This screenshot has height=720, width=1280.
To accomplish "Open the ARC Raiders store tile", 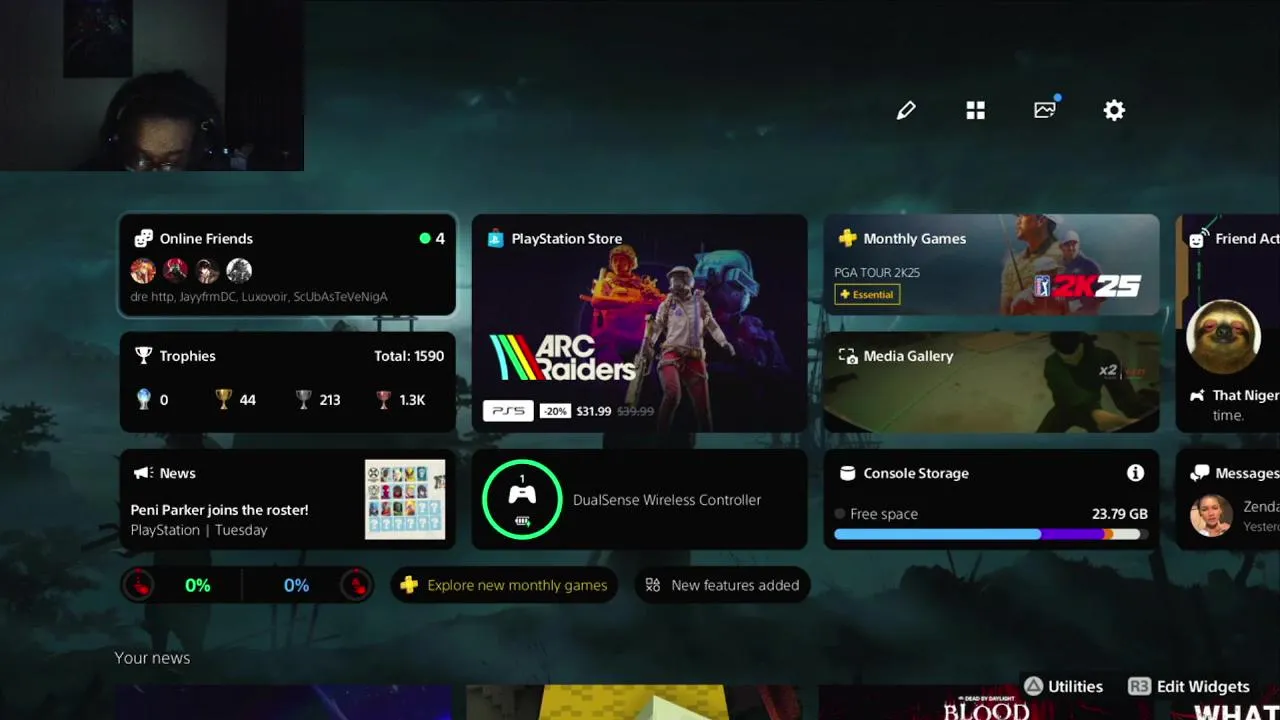I will pos(640,323).
